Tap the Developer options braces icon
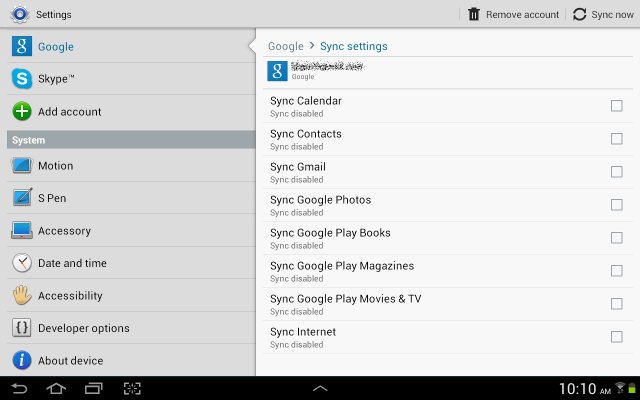Screen dimensions: 640x400 coord(22,328)
